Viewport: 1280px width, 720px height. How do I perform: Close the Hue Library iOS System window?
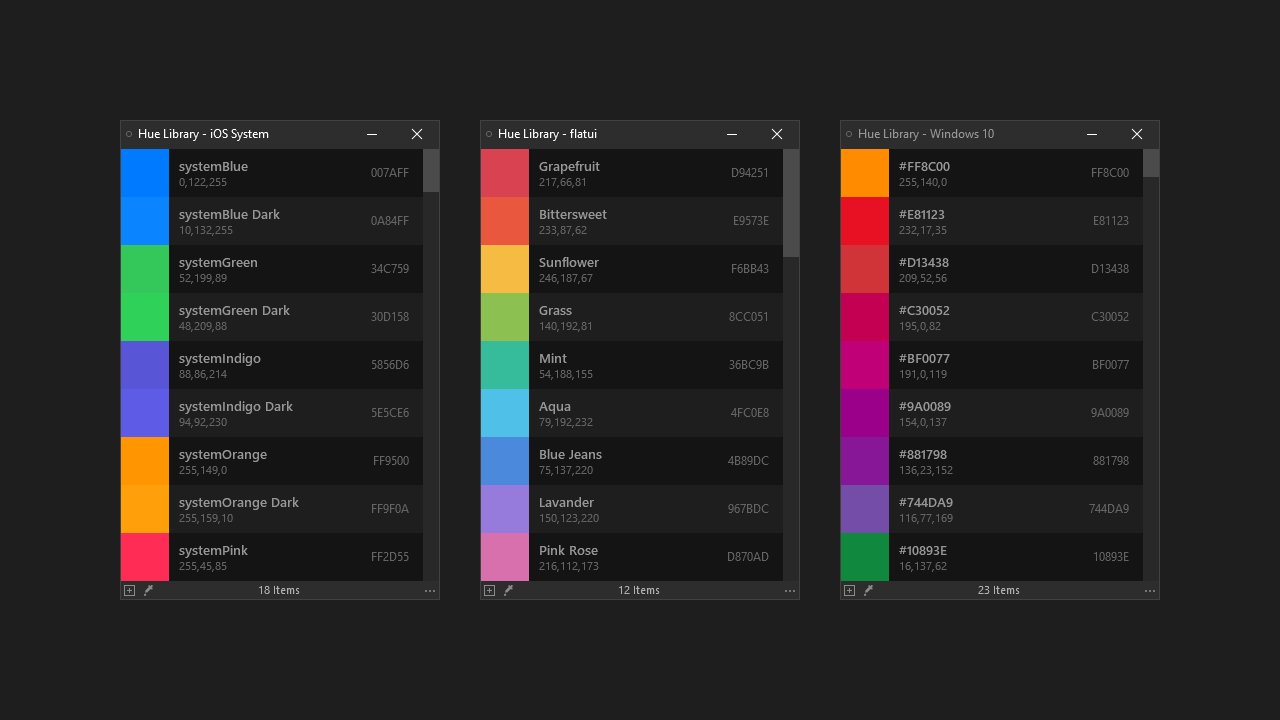(x=417, y=134)
